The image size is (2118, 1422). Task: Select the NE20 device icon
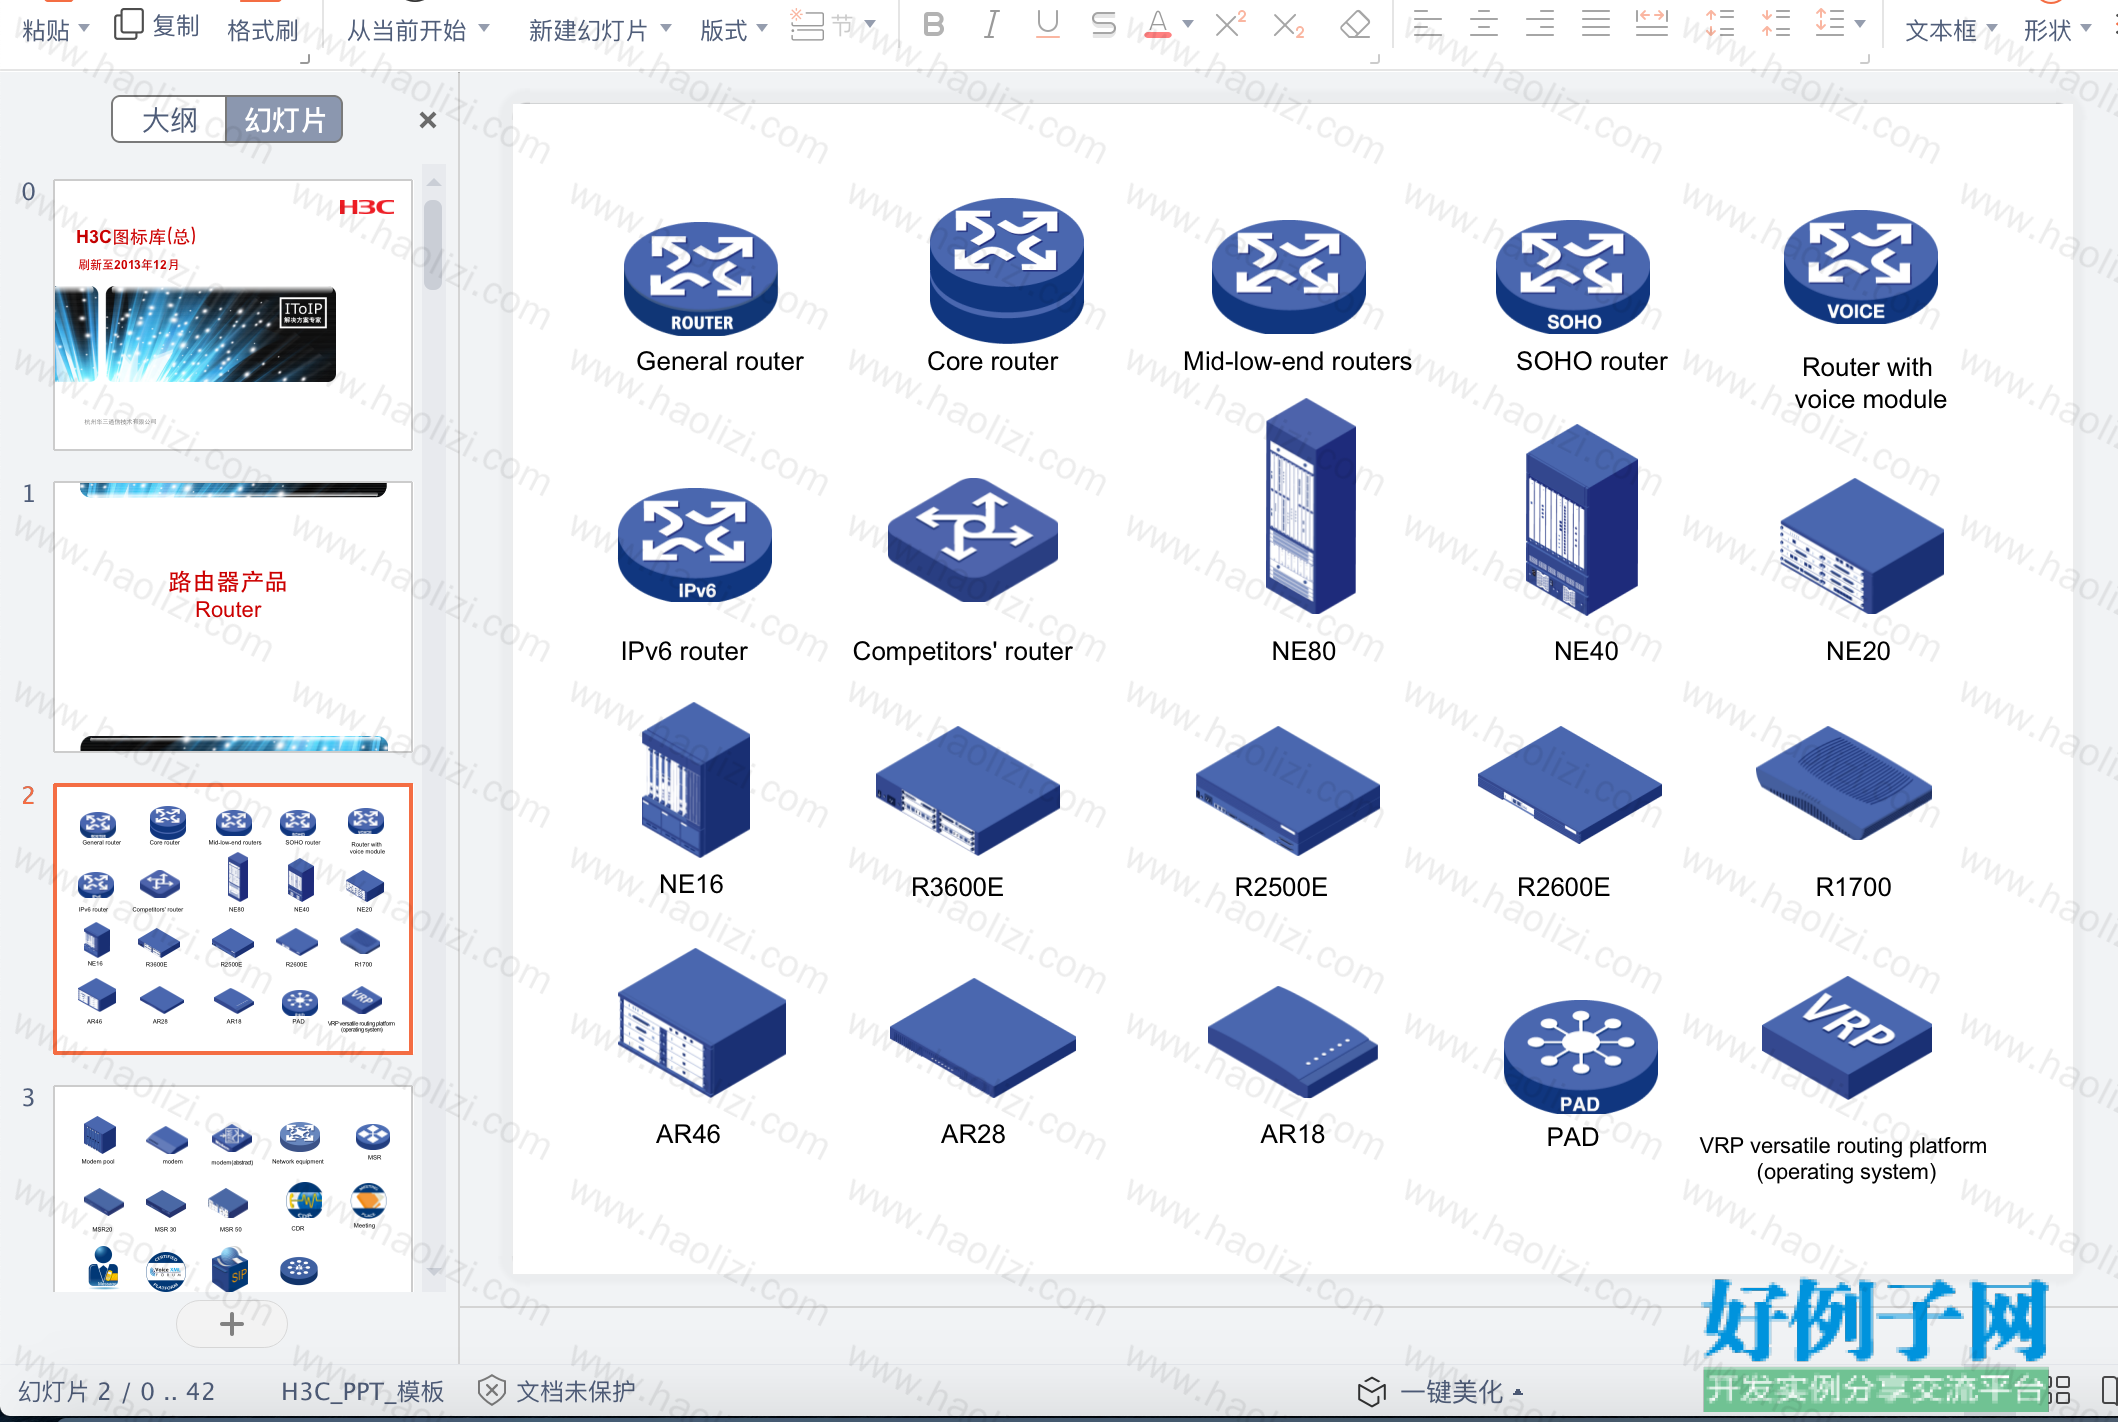click(x=1862, y=546)
